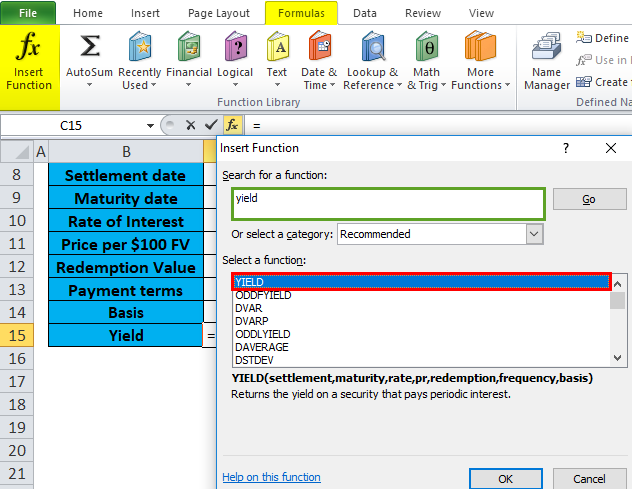Open Recently Used functions book icon
The image size is (632, 489).
[x=140, y=46]
